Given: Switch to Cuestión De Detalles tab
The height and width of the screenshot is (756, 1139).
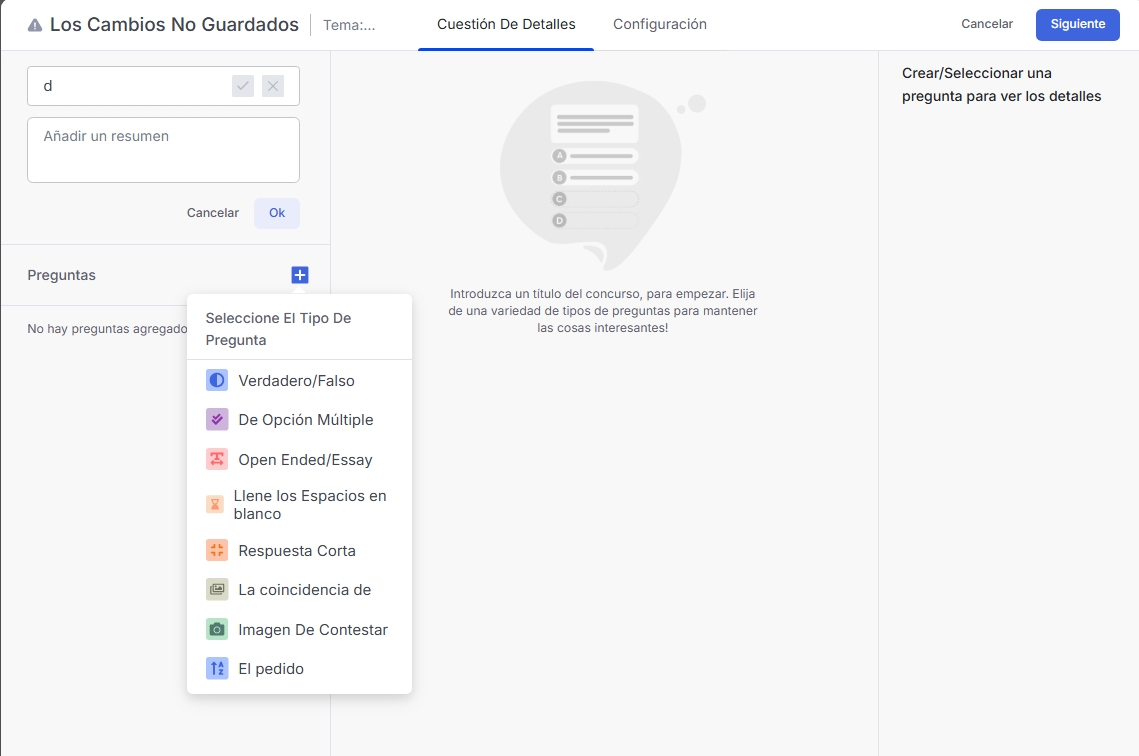Looking at the screenshot, I should click(x=506, y=25).
